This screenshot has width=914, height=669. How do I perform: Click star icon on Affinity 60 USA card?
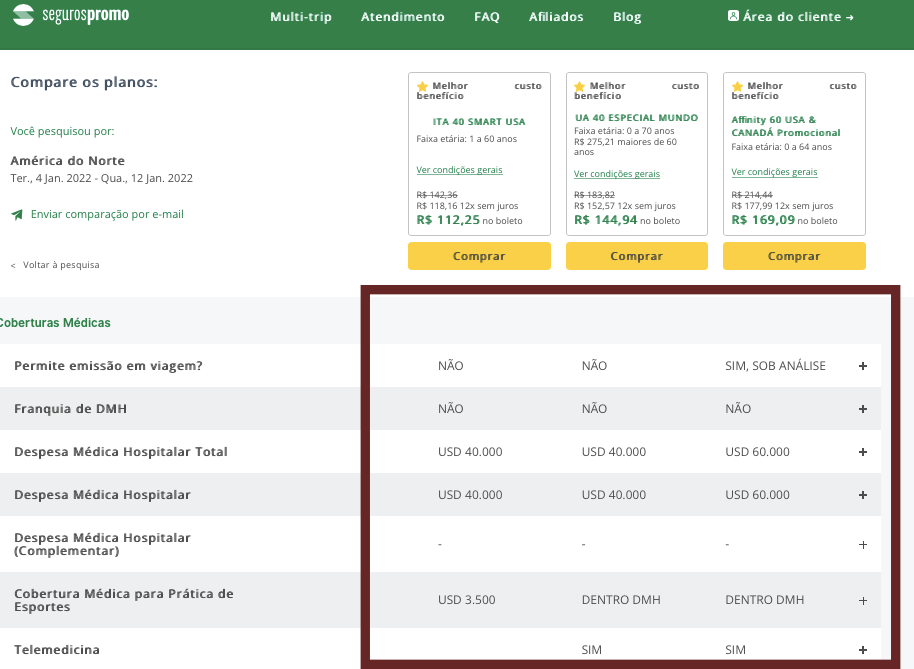click(738, 87)
